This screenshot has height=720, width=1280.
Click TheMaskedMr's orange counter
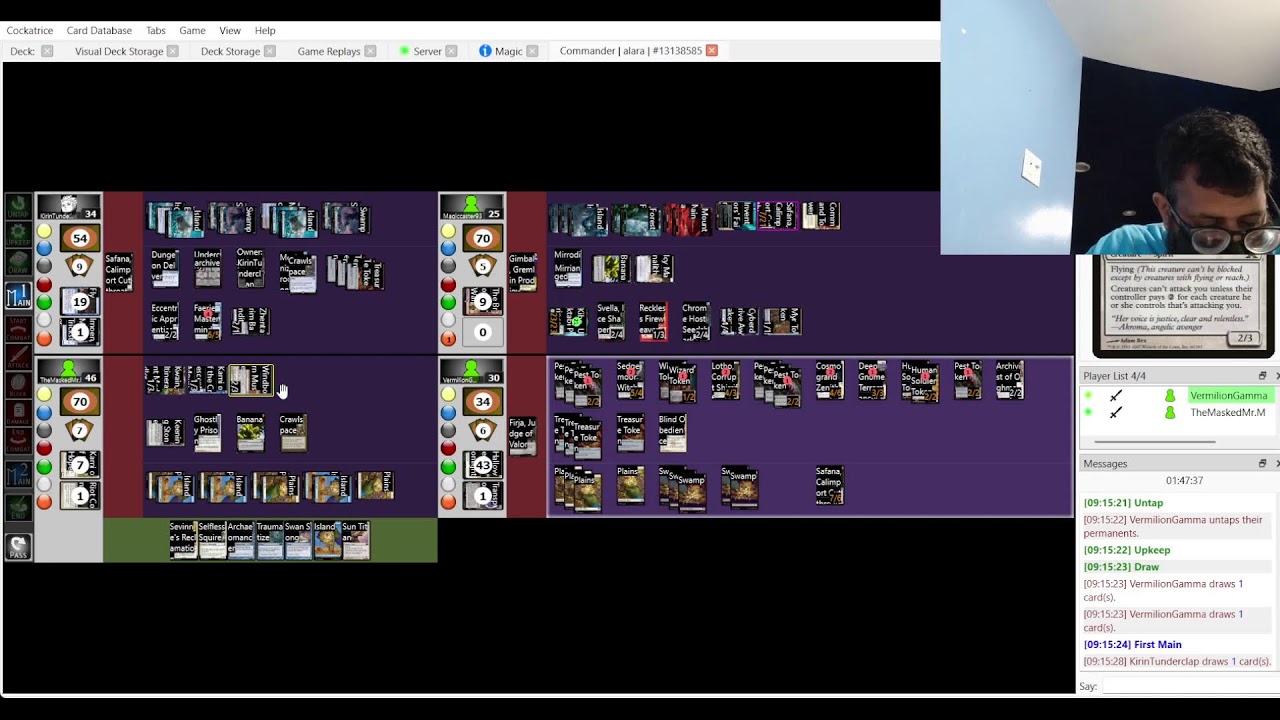[44, 502]
